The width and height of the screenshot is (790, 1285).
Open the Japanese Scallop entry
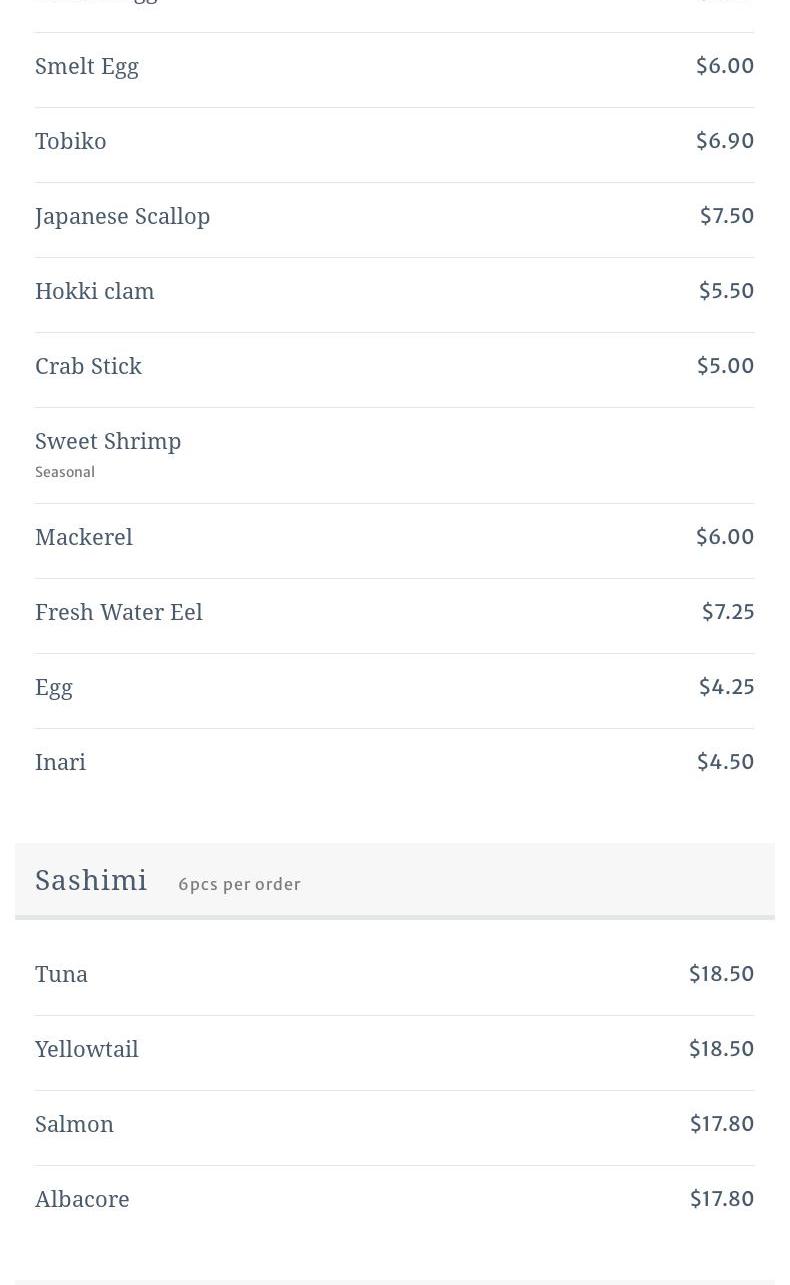122,216
